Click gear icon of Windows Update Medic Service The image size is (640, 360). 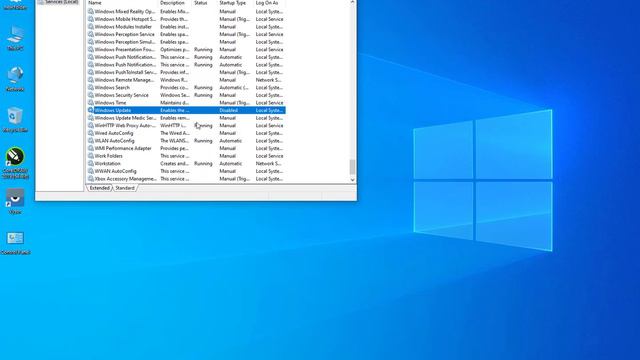tap(91, 118)
